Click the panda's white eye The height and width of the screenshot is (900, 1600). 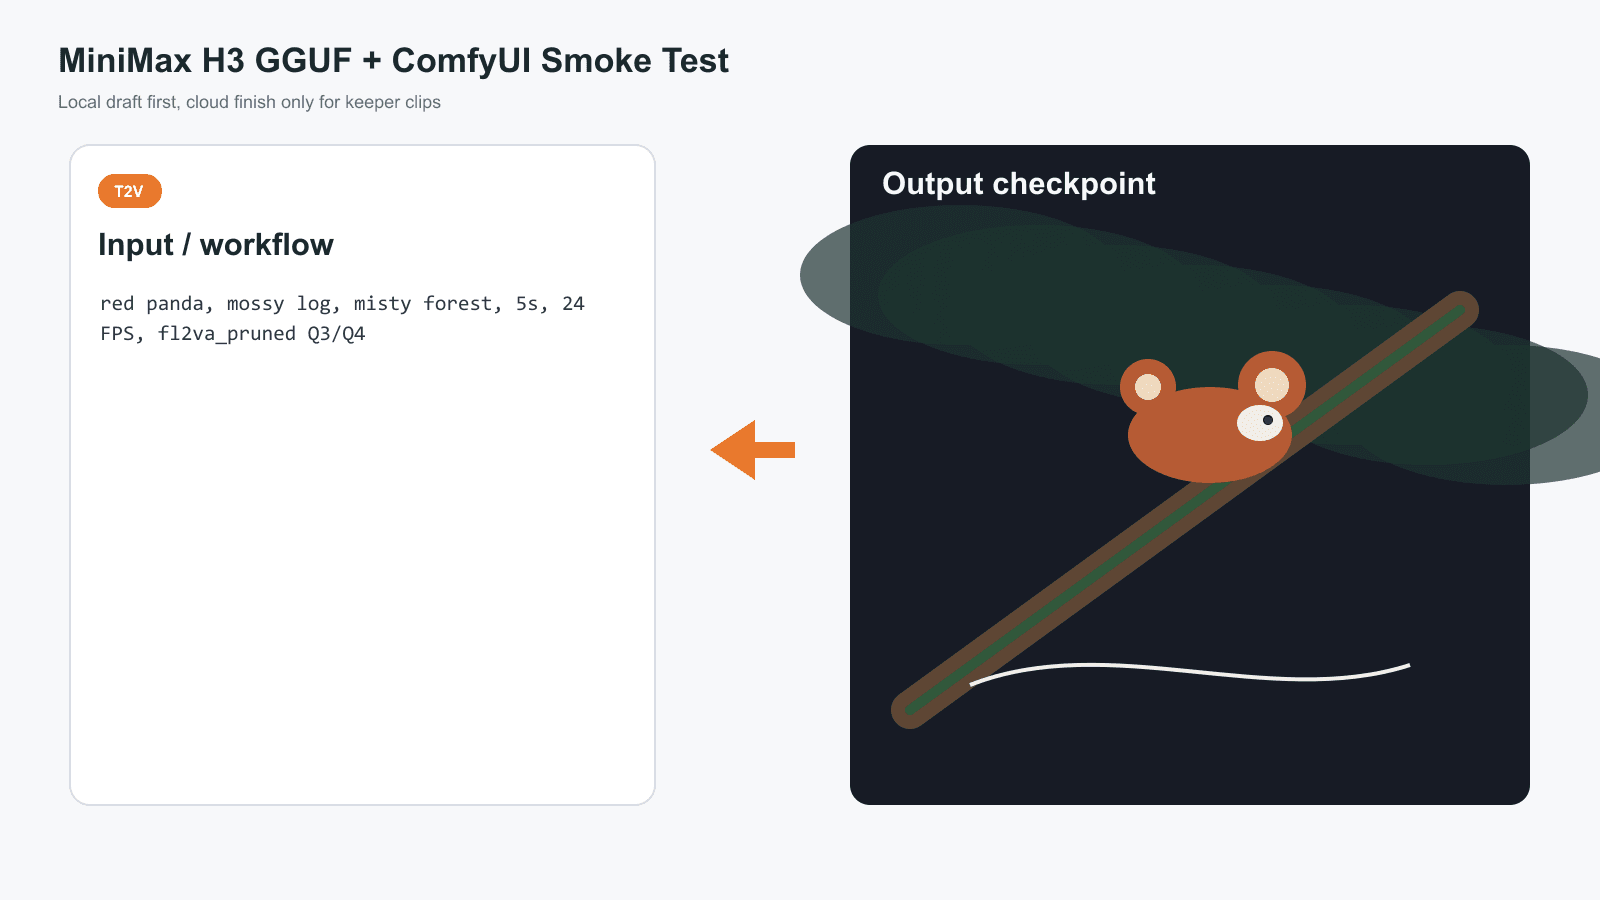point(1260,423)
